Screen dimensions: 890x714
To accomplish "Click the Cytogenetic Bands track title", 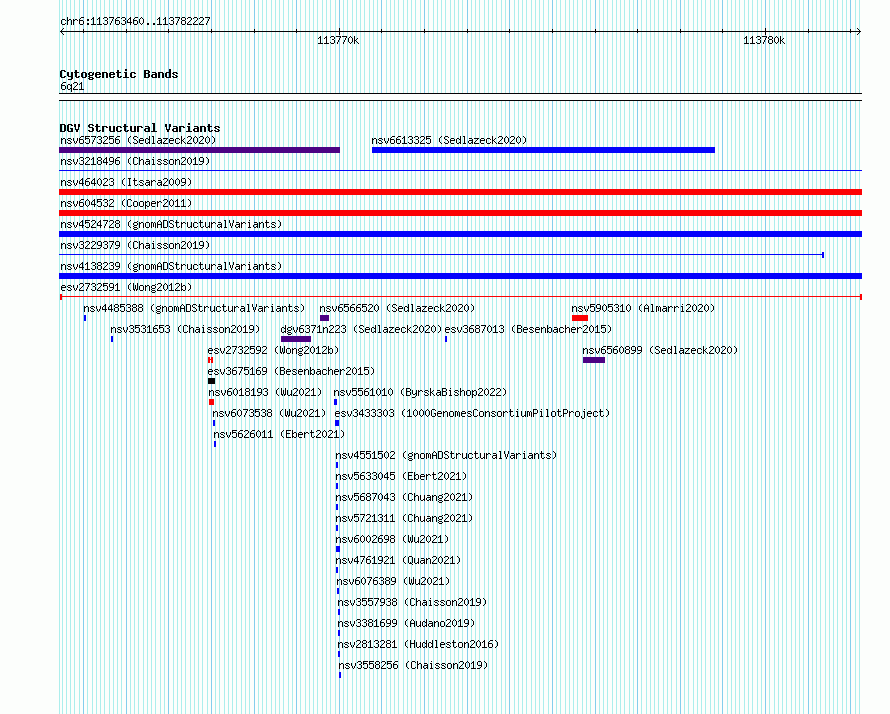I will tap(119, 74).
